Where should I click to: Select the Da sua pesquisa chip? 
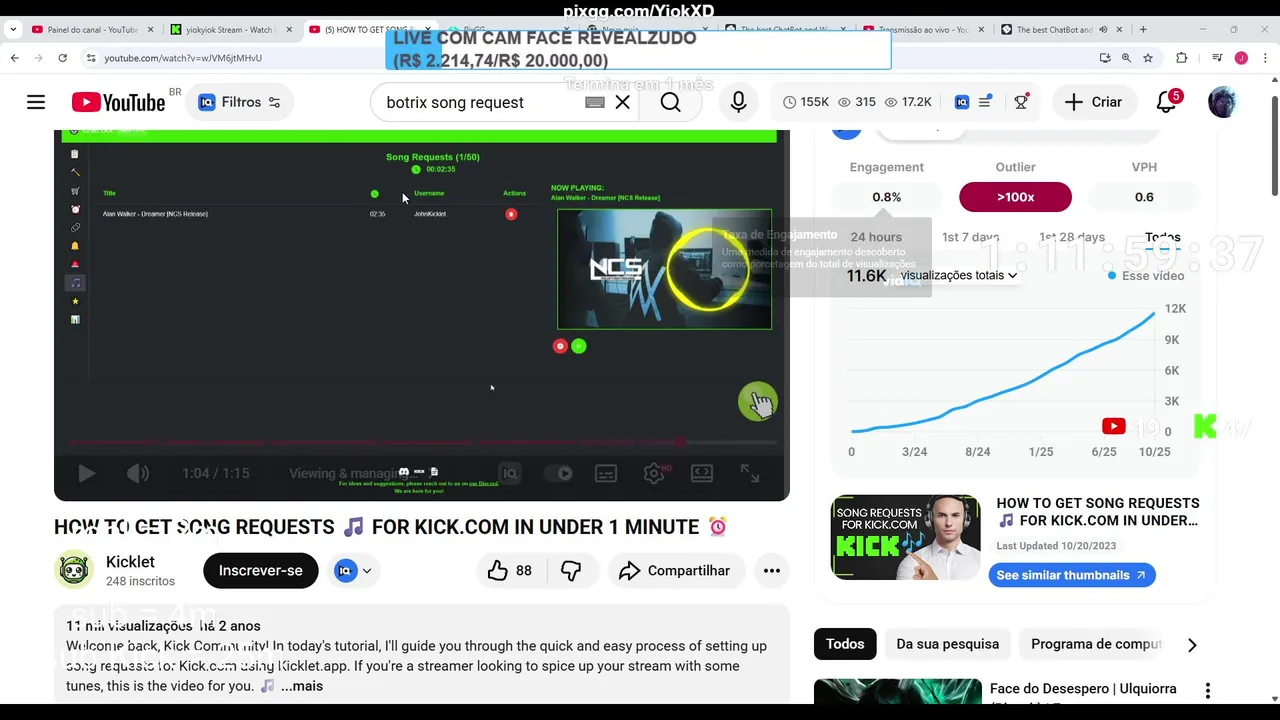click(x=947, y=644)
